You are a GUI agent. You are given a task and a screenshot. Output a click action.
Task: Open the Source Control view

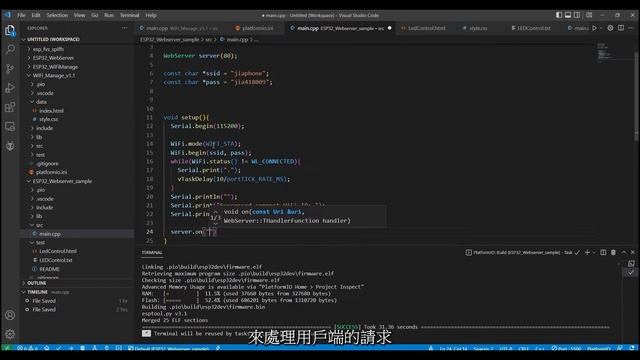[10, 69]
